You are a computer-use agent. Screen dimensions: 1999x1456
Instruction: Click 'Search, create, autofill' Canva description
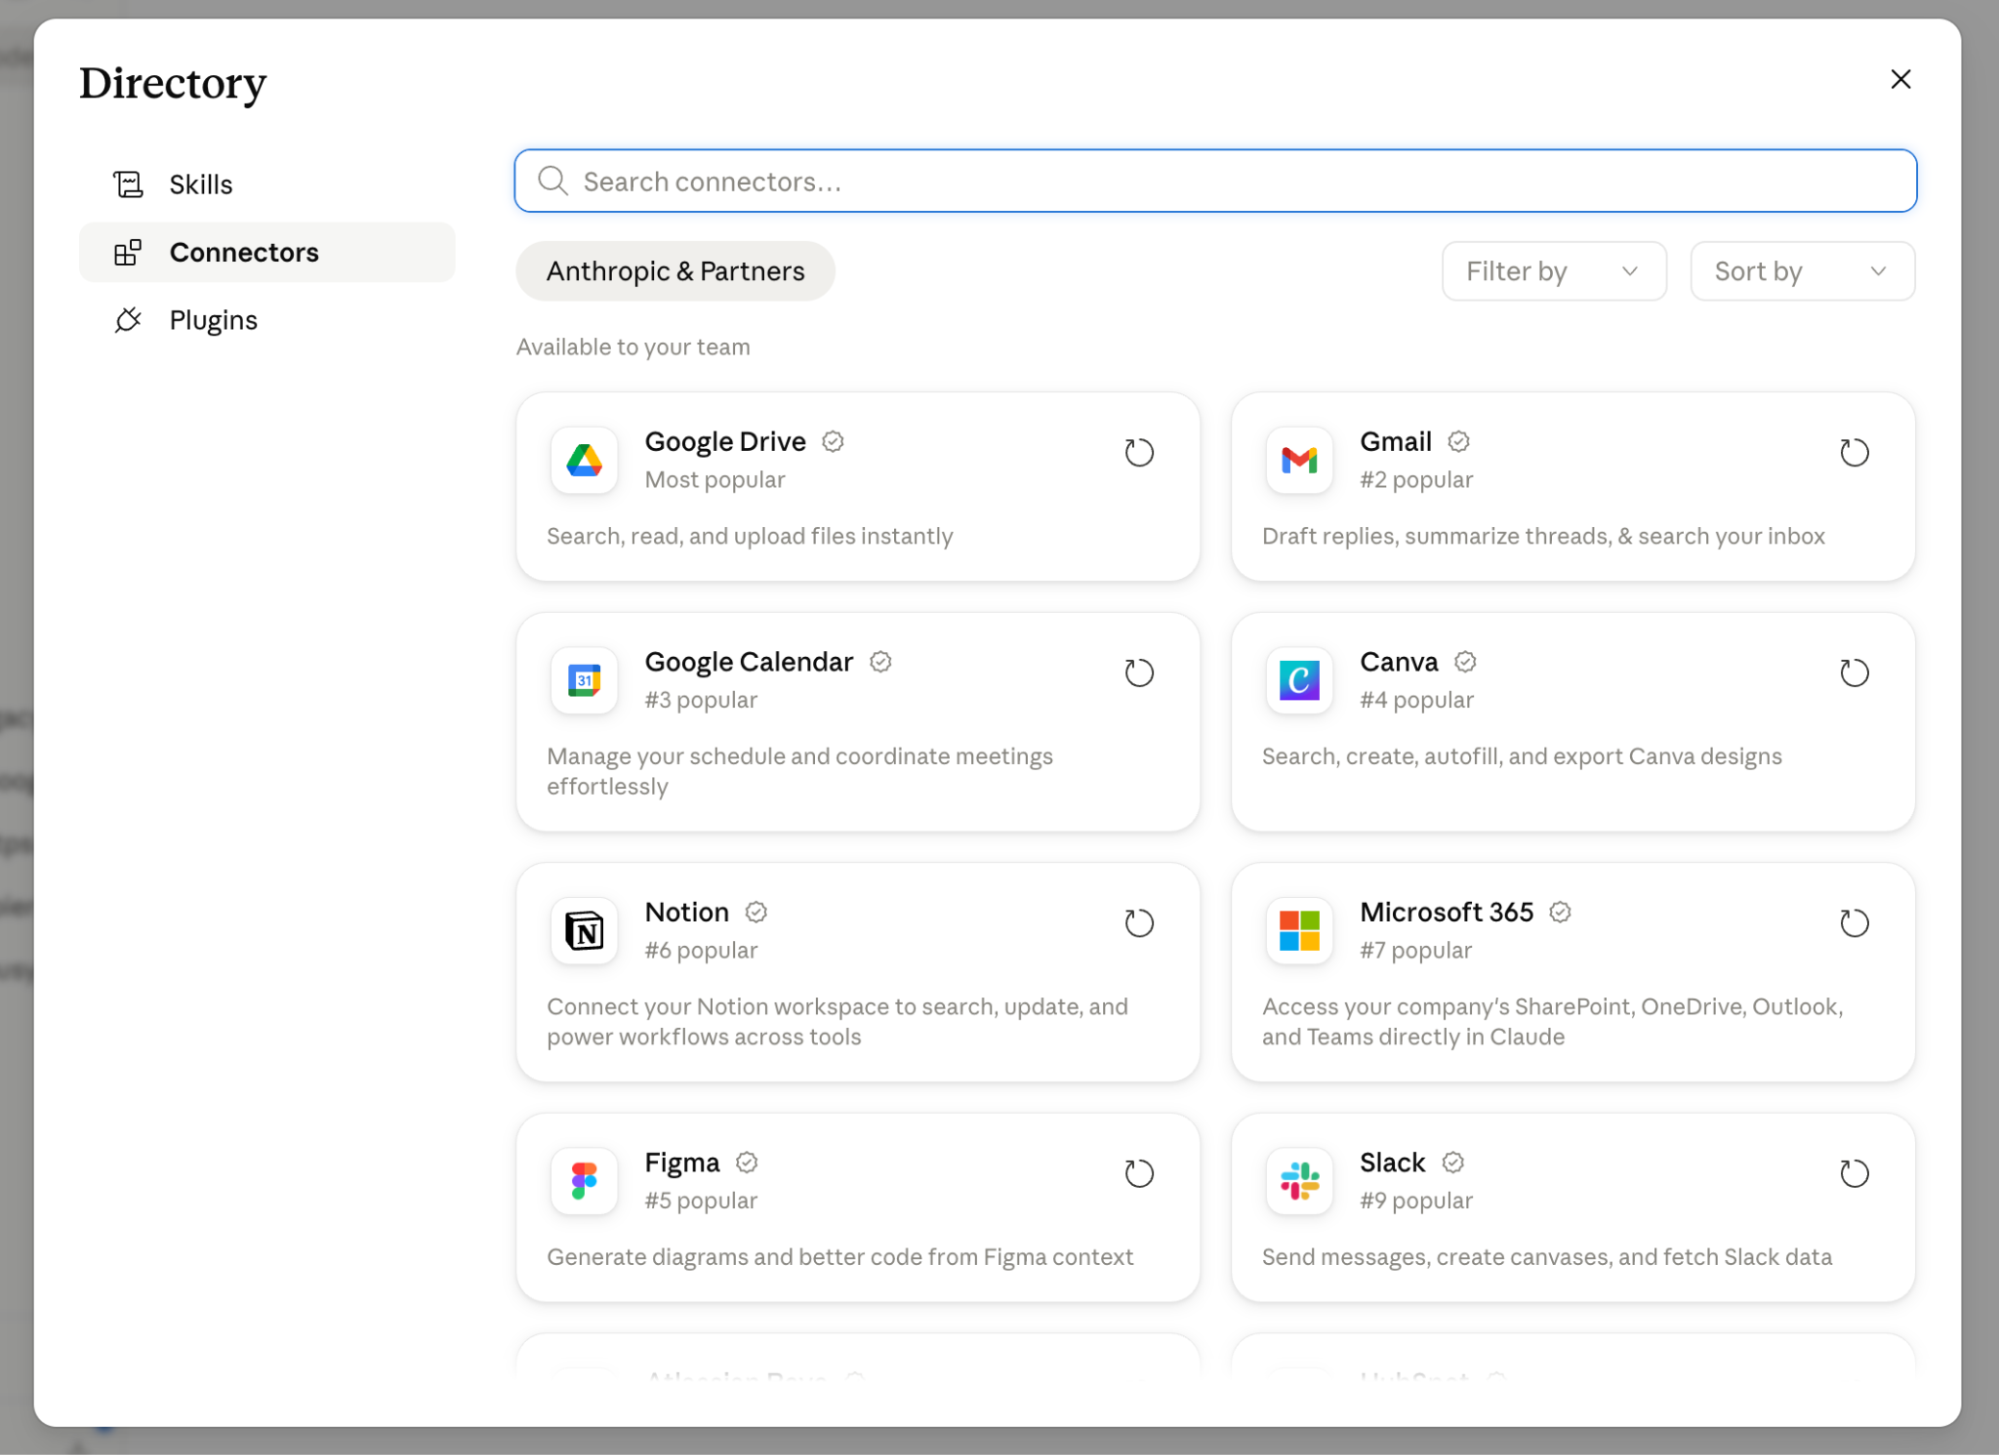pyautogui.click(x=1521, y=756)
